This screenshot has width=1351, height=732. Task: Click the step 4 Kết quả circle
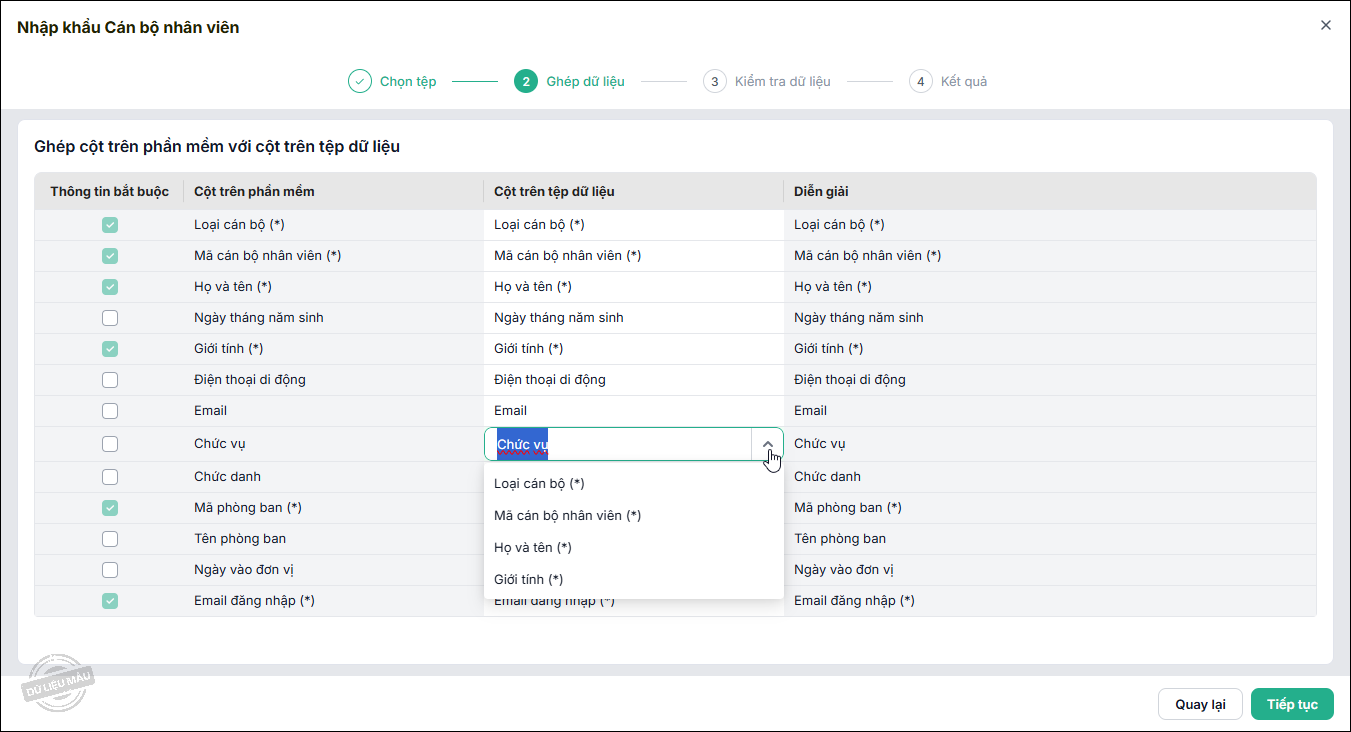921,81
